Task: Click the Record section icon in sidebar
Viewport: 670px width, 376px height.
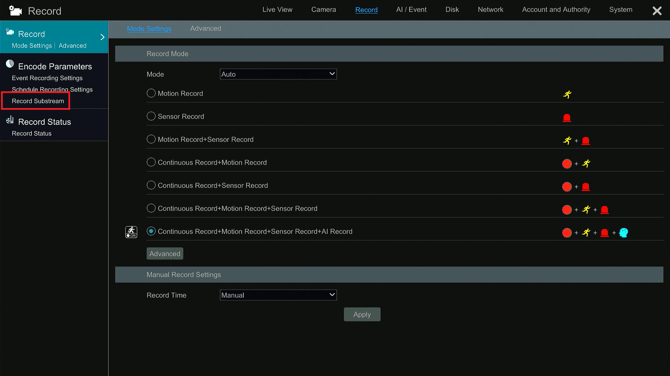Action: (x=10, y=32)
